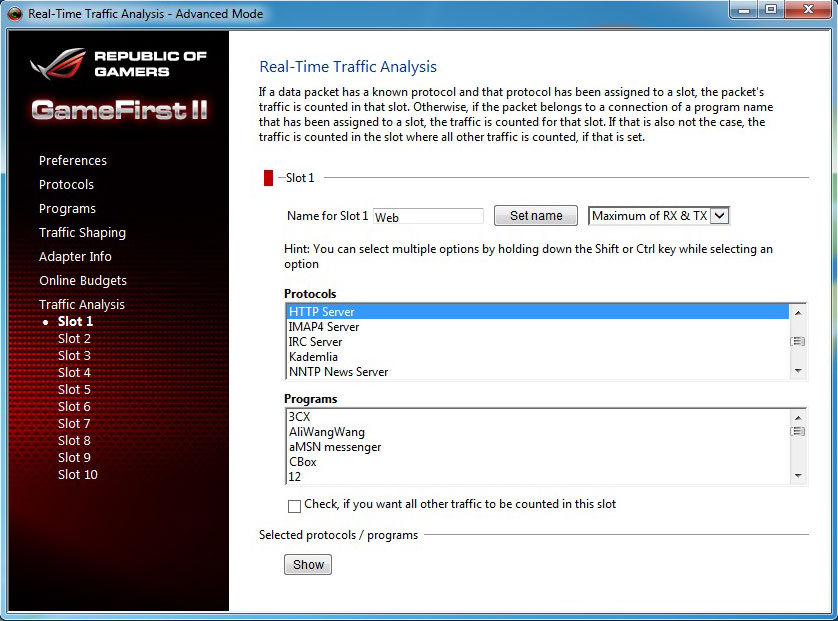838x621 pixels.
Task: Select Slot 4 under Traffic Analysis
Action: 74,372
